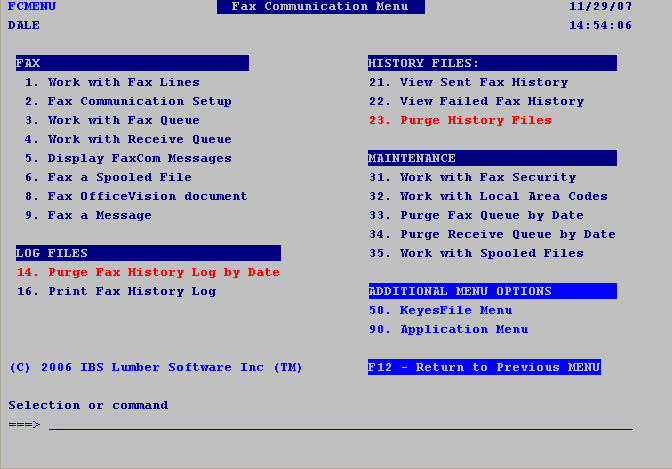The height and width of the screenshot is (469, 672).
Task: Open Fax Communication Setup option
Action: (128, 101)
